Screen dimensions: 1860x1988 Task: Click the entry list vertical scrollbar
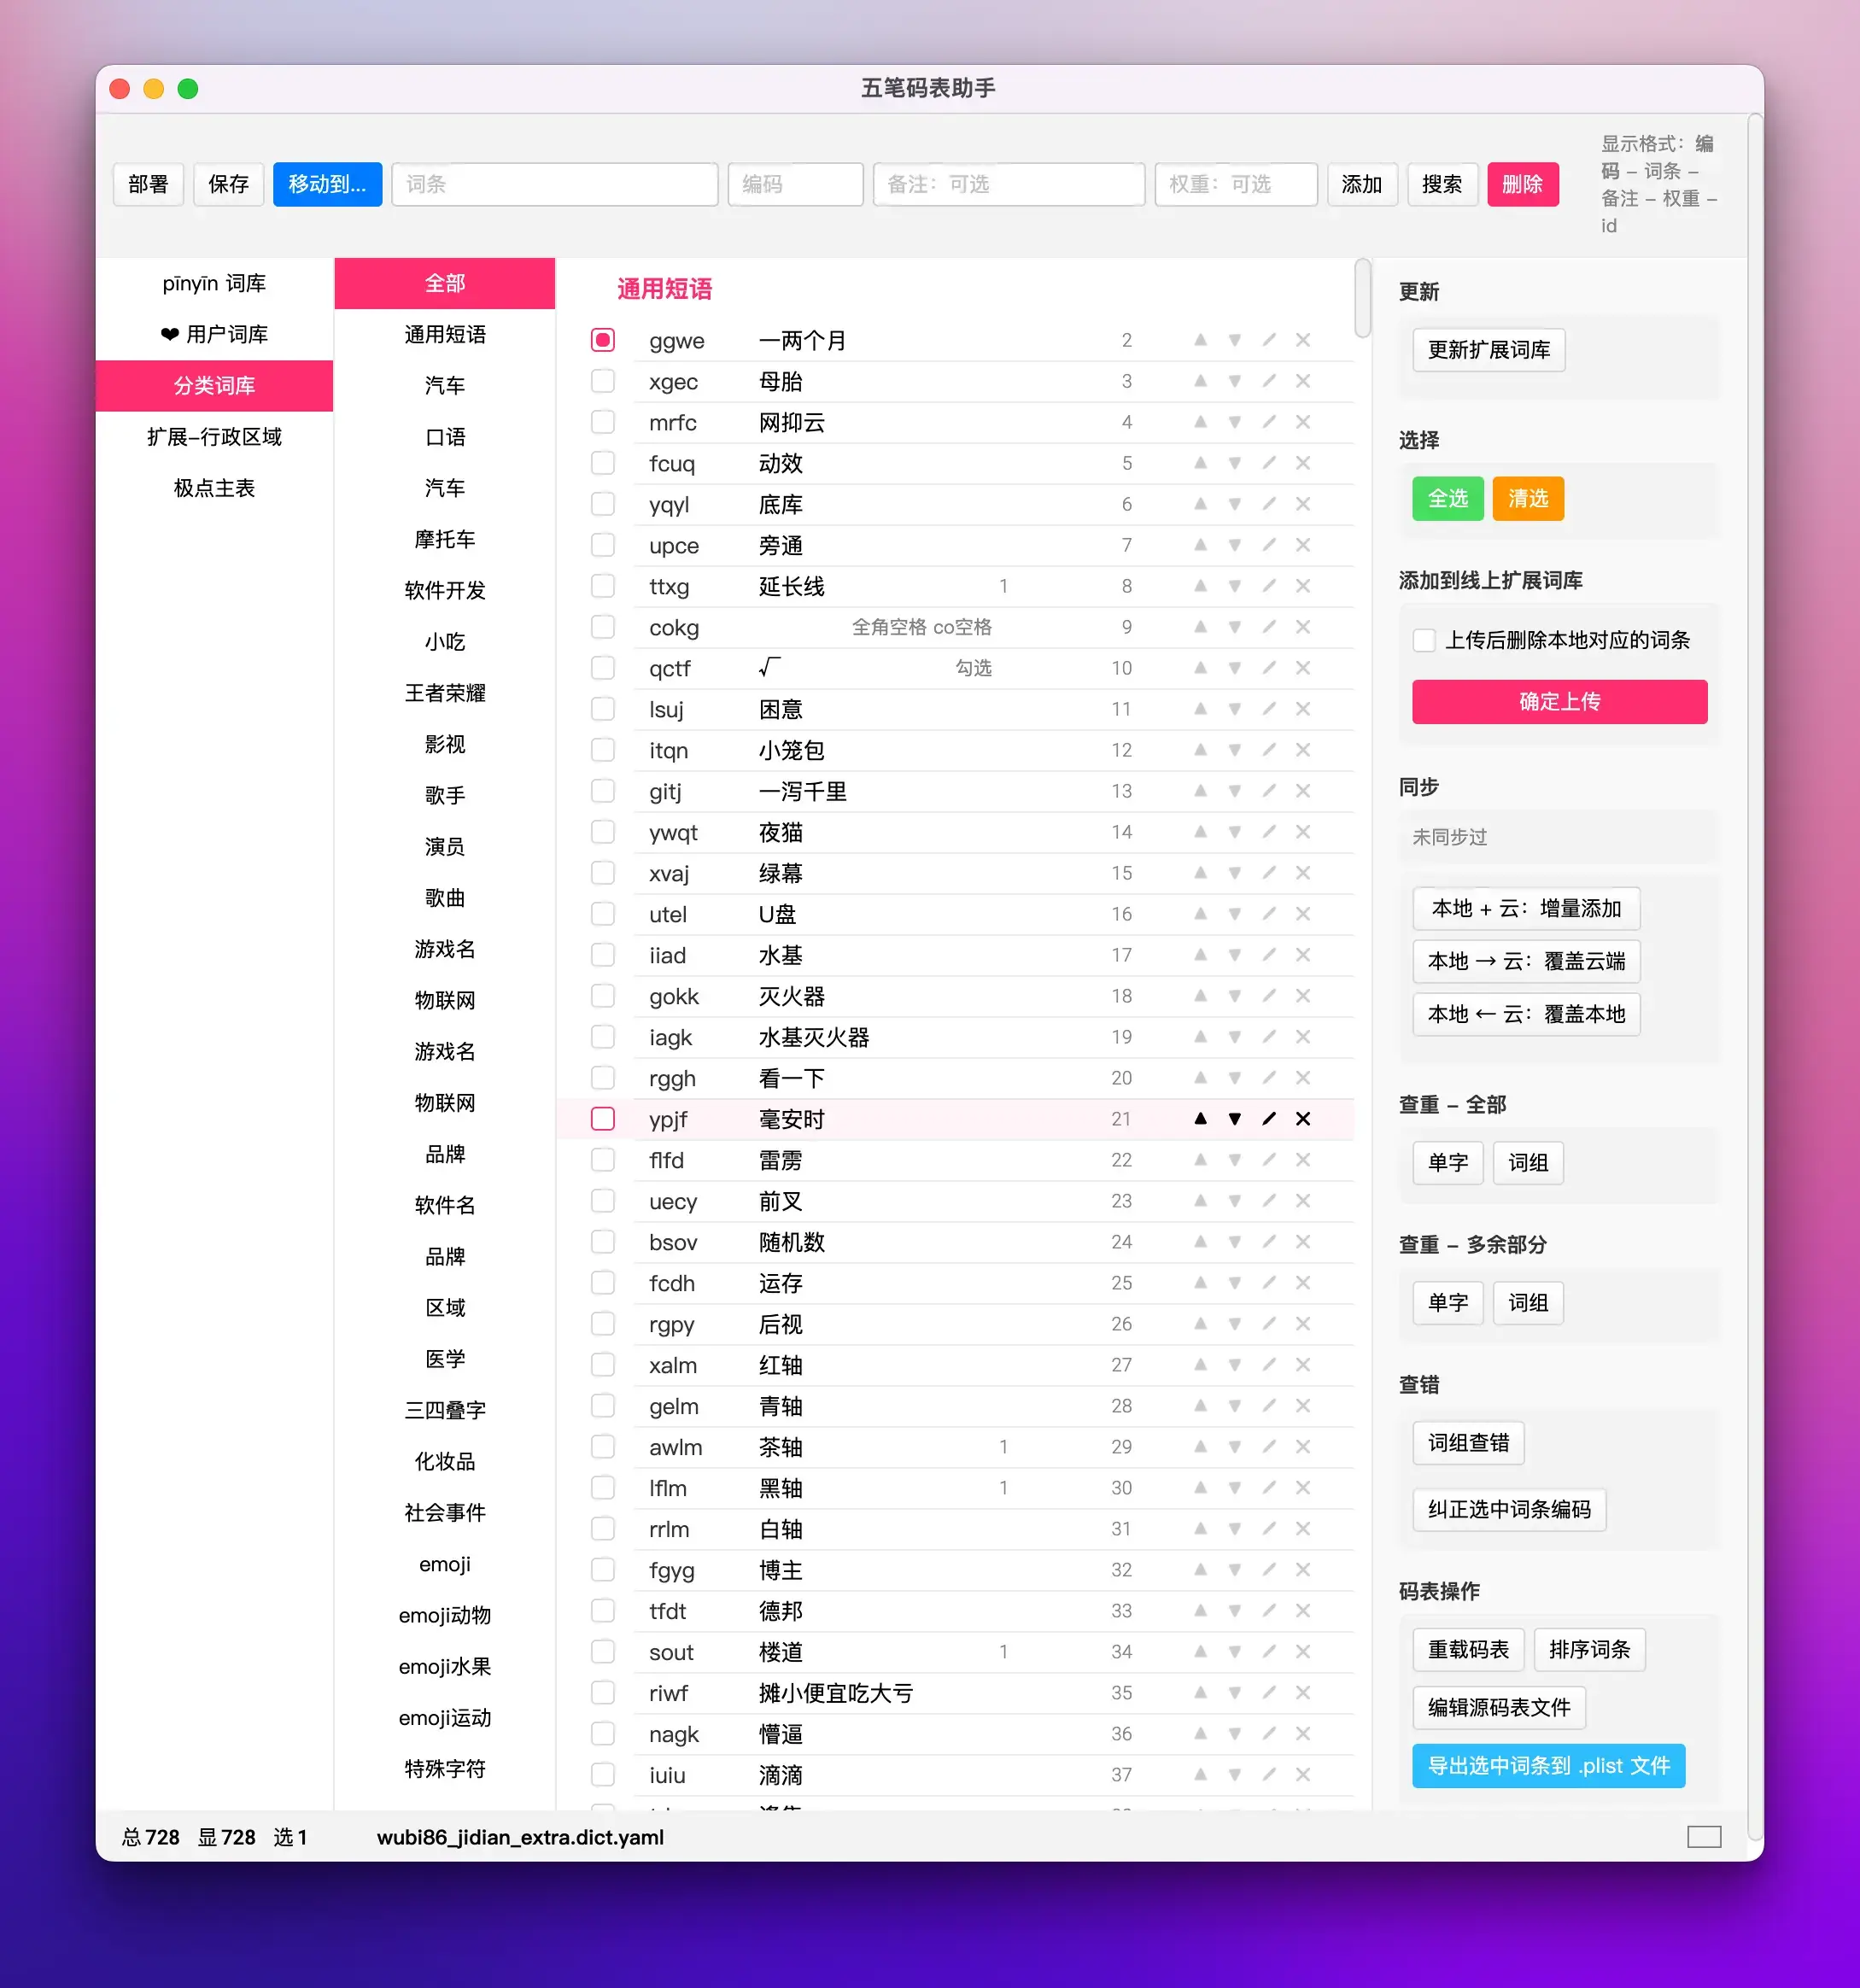coord(1362,298)
